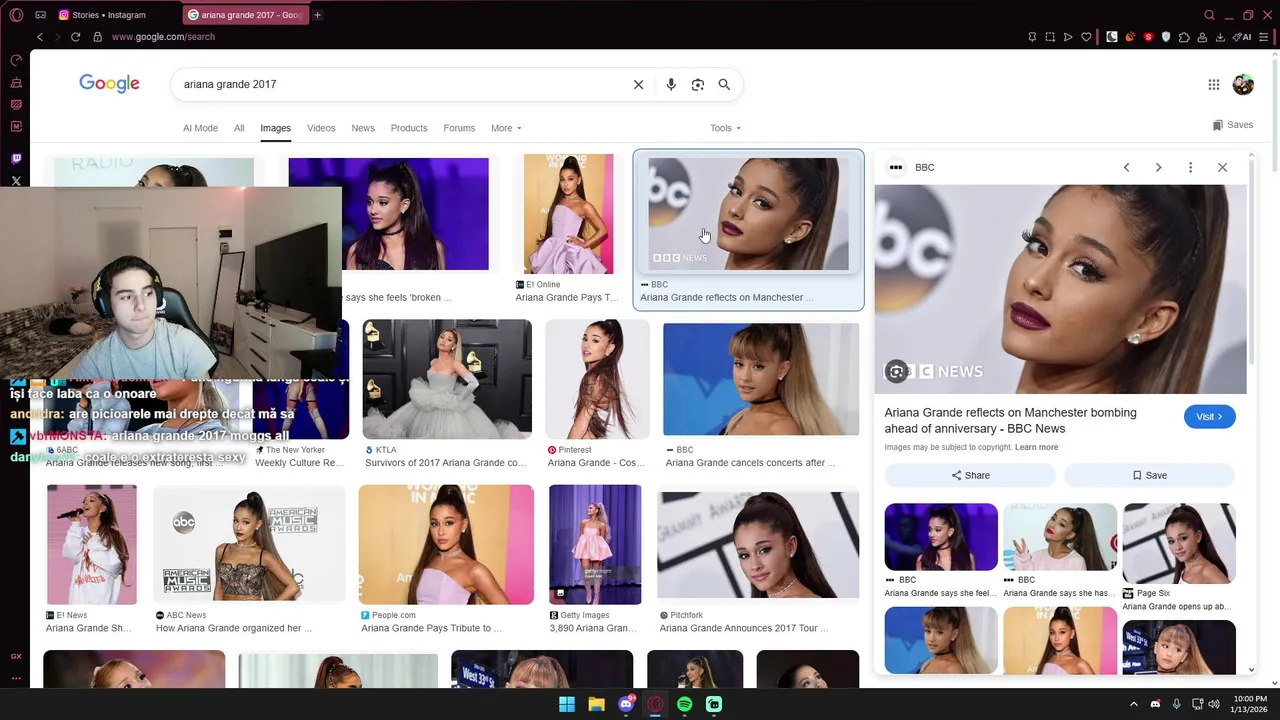The image size is (1280, 720).
Task: Click the tab search magnifier in title bar
Action: click(x=1209, y=15)
